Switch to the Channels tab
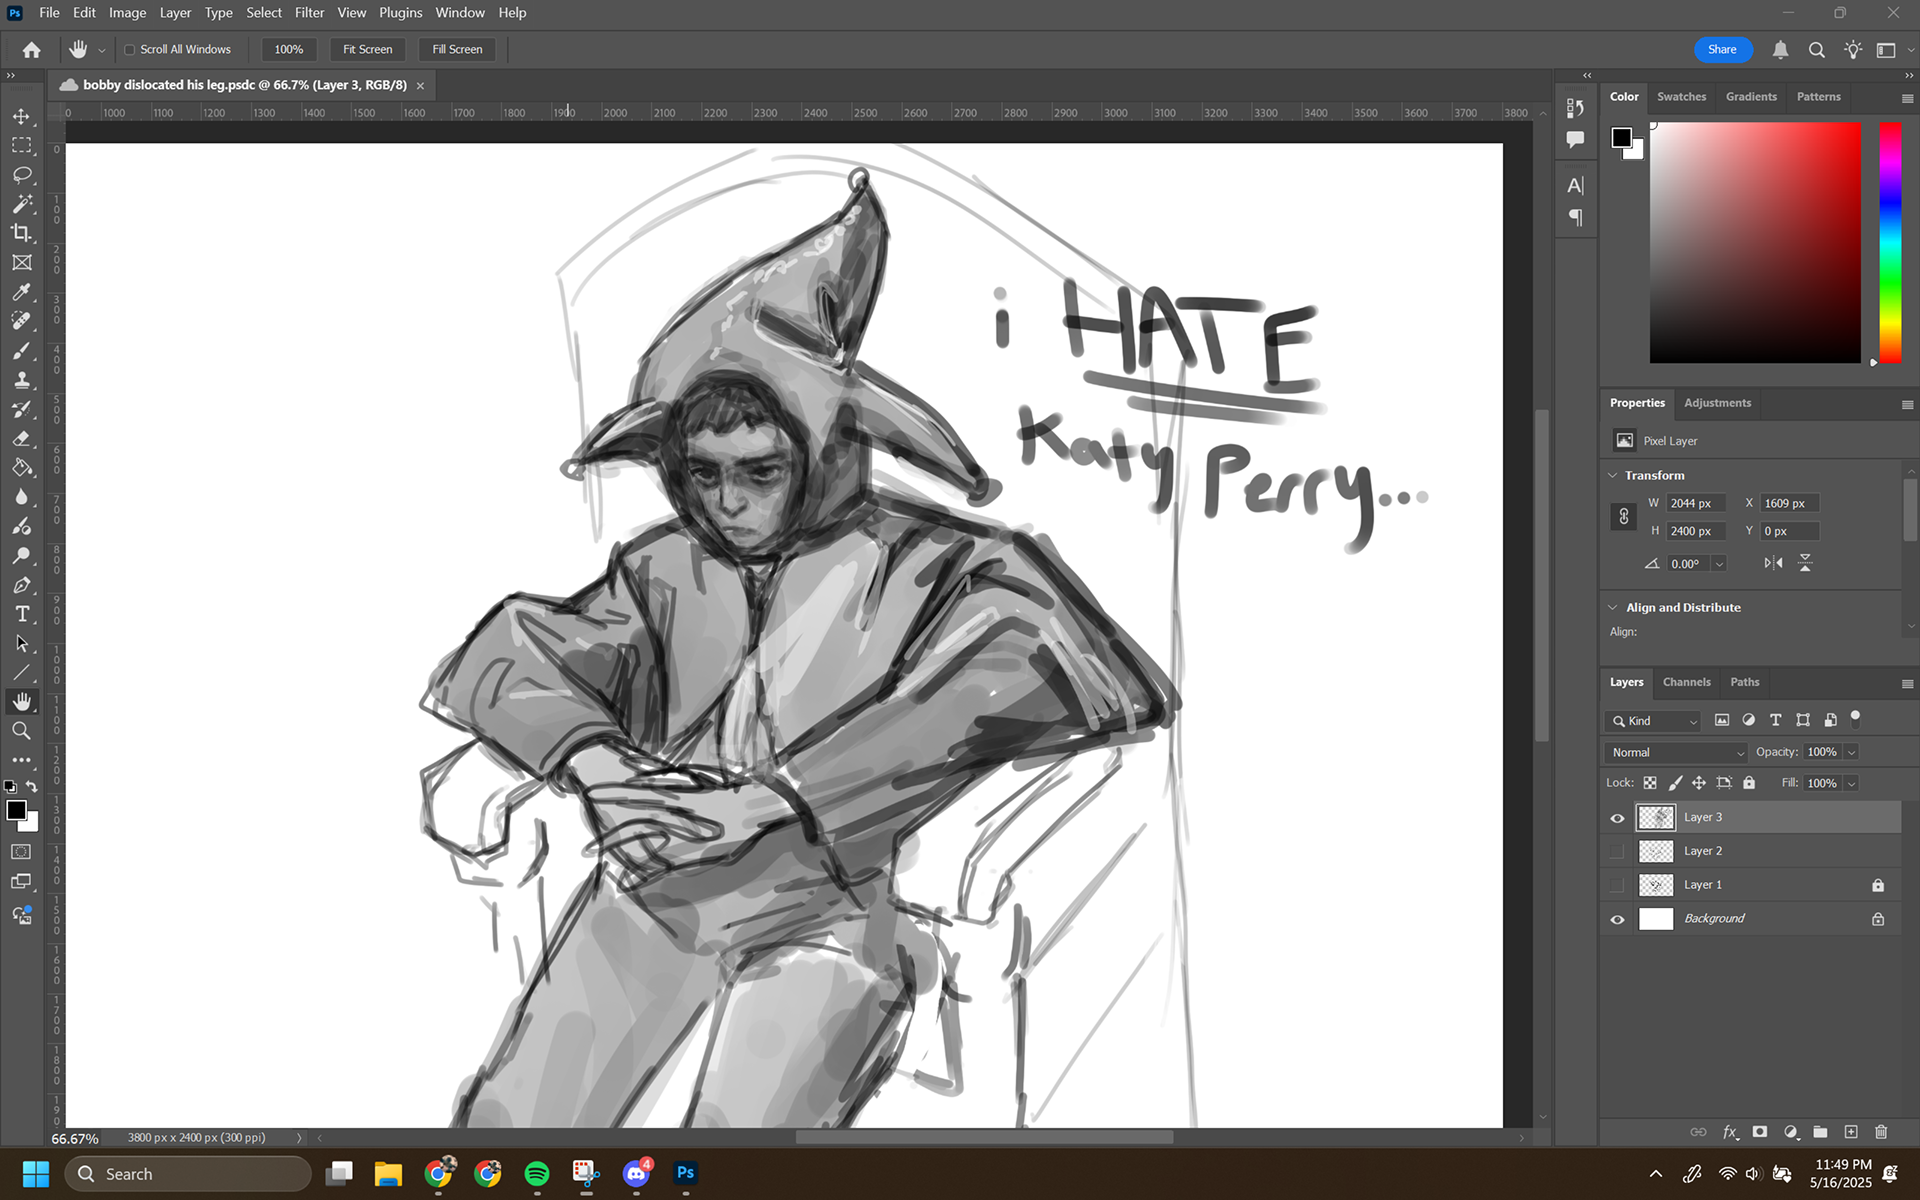This screenshot has width=1920, height=1200. (1686, 682)
